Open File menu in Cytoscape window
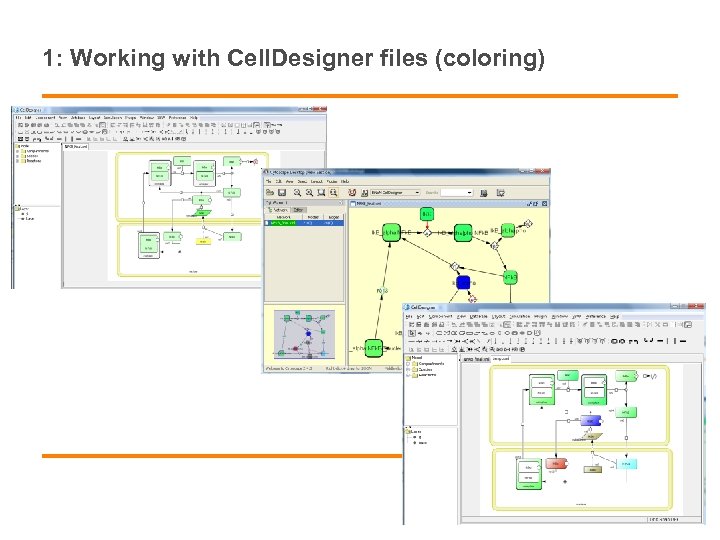The image size is (720, 540). 269,181
